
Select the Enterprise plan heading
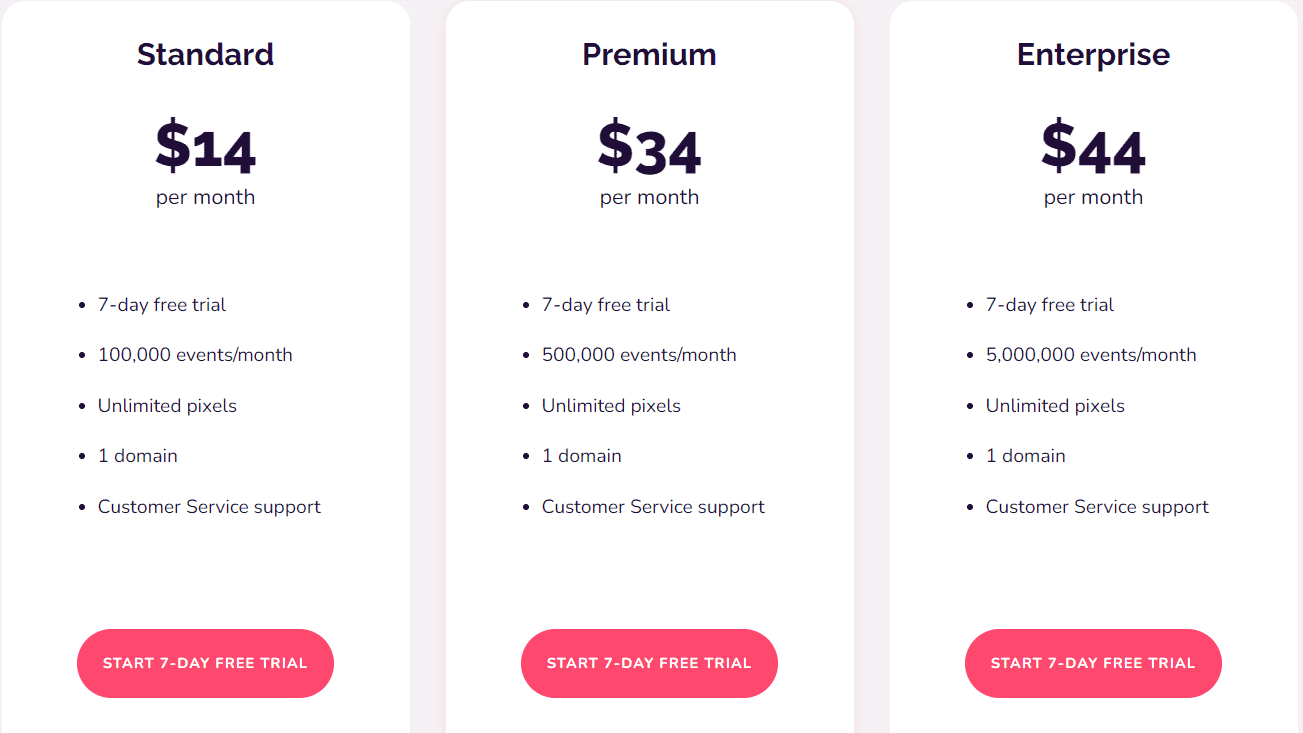point(1093,55)
